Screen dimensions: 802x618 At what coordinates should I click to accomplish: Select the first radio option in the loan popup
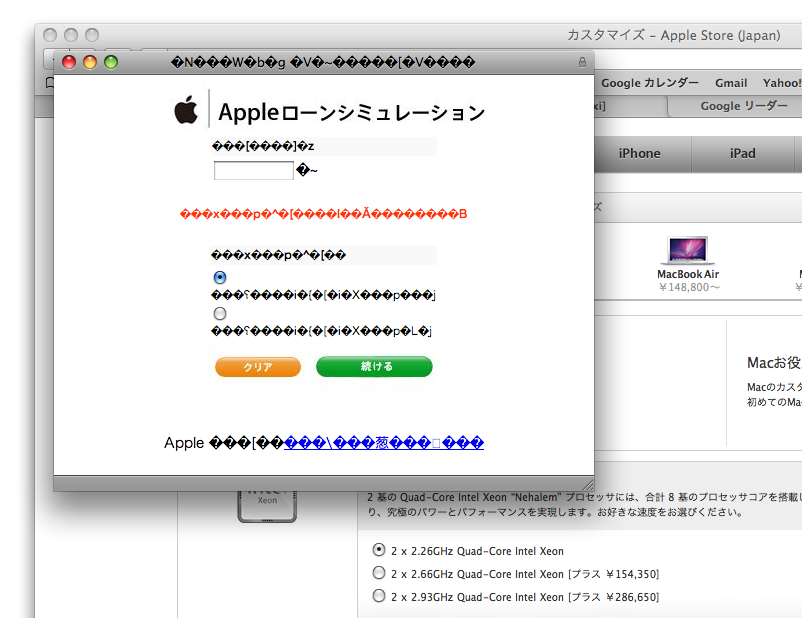(x=220, y=277)
